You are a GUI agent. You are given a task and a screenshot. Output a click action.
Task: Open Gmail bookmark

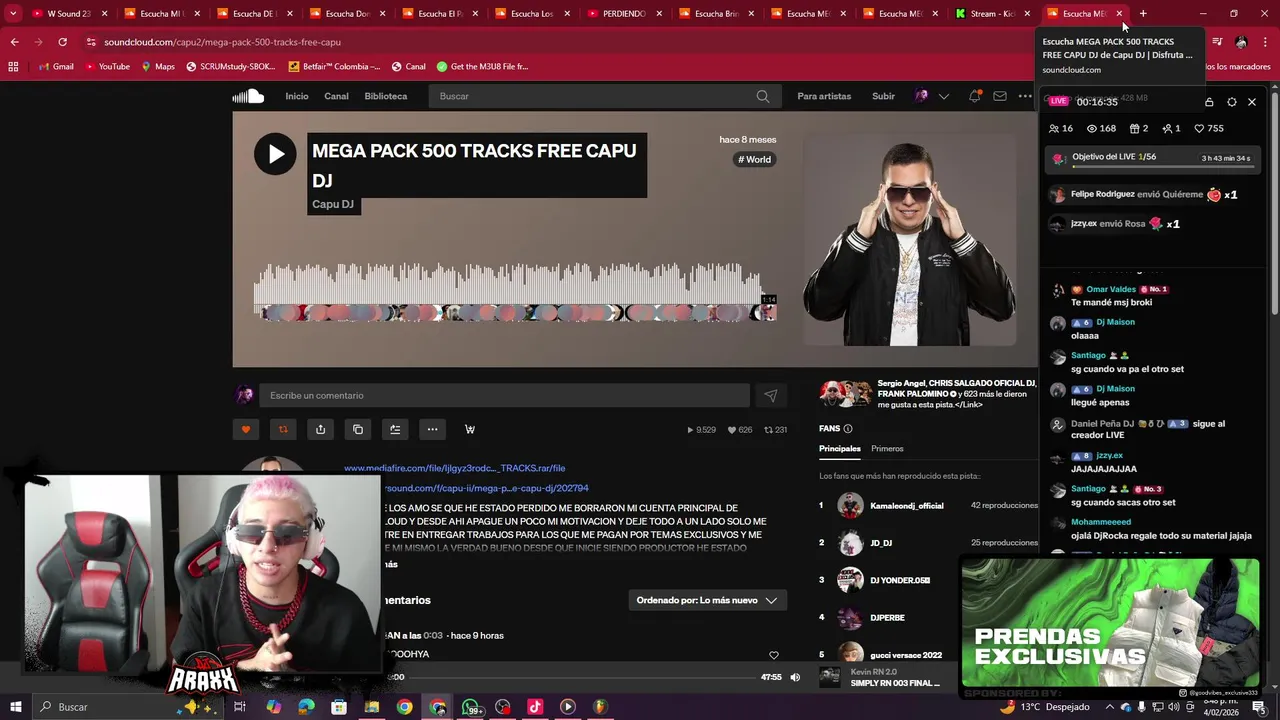(x=55, y=66)
